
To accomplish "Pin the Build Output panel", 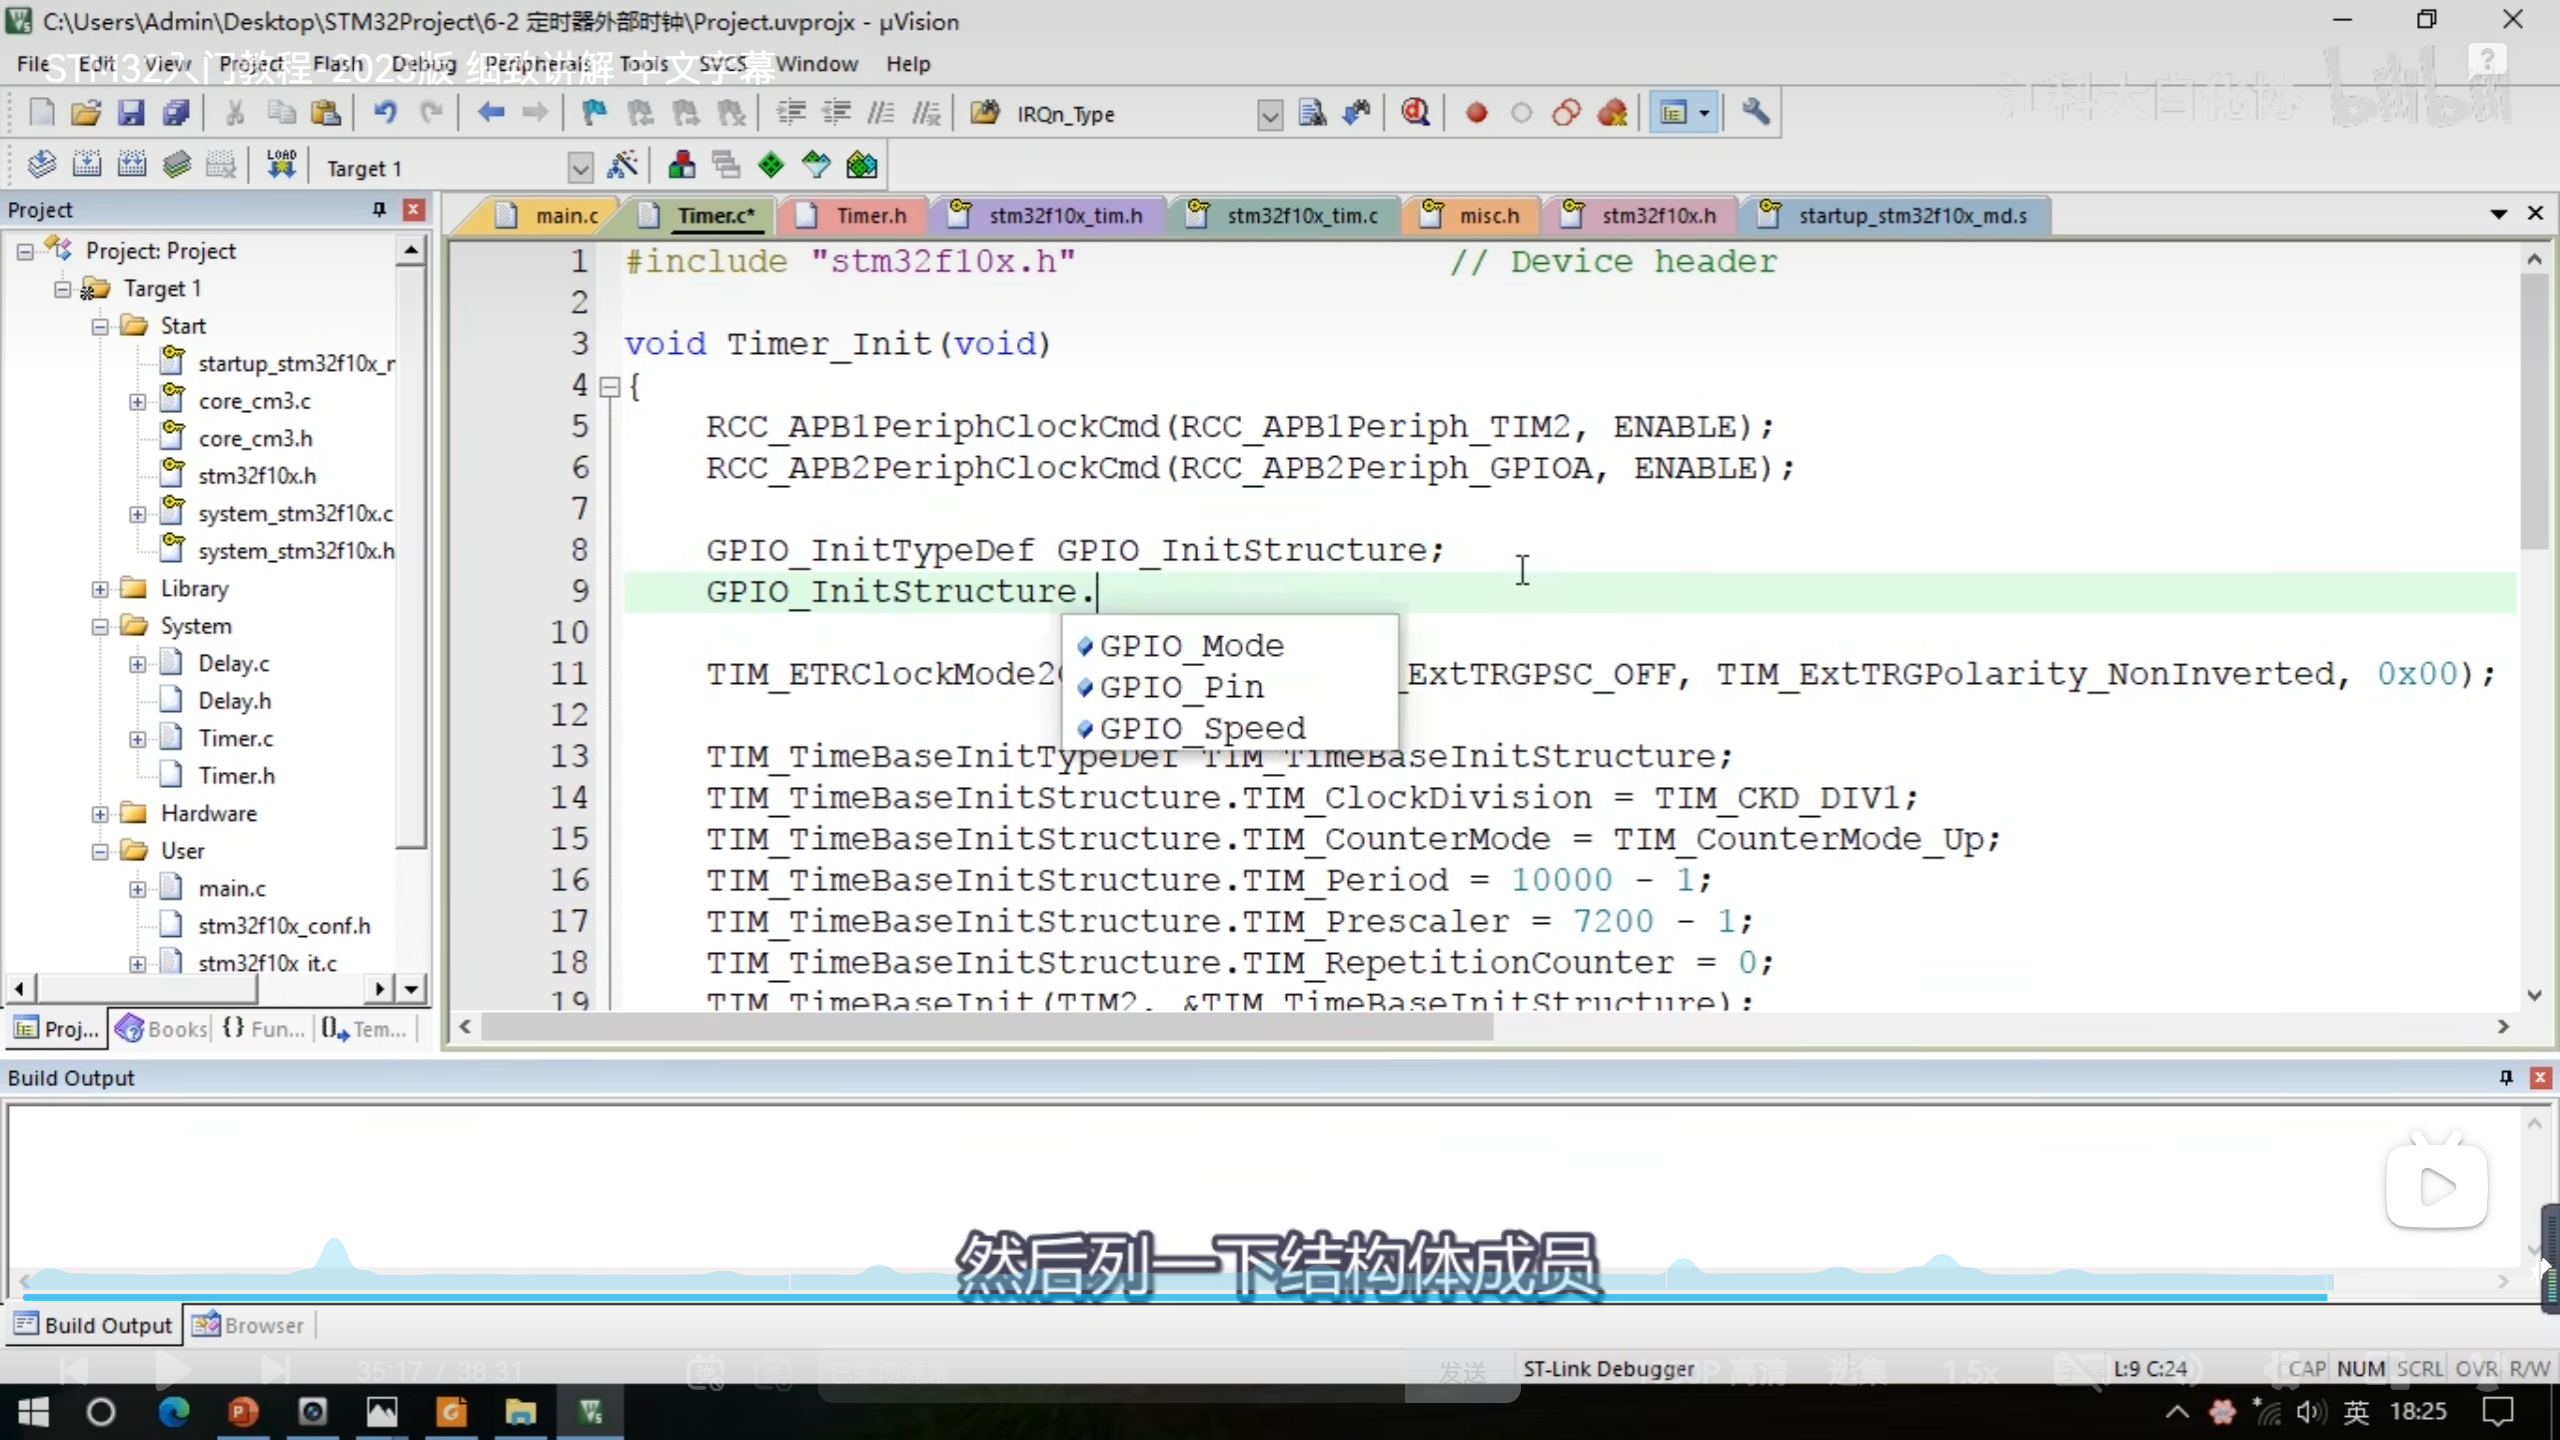I will (x=2506, y=1077).
